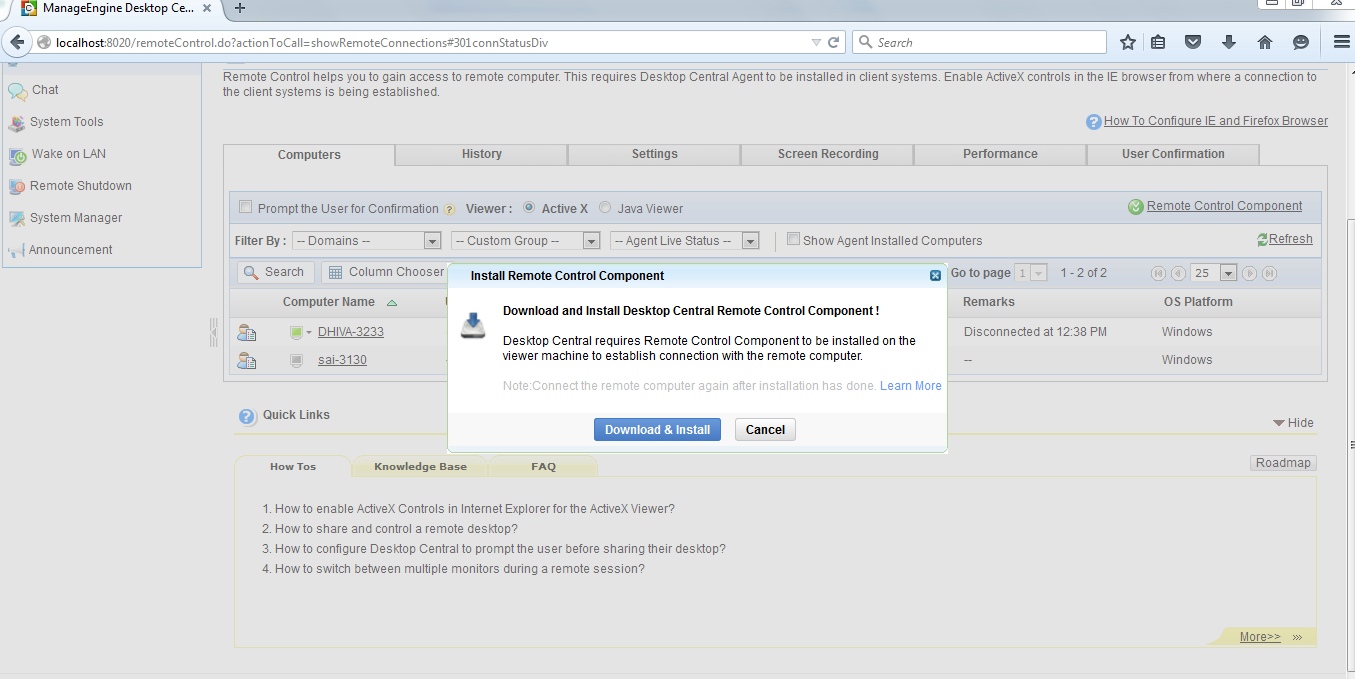1355x679 pixels.
Task: Switch to the Performance tab
Action: (x=1000, y=154)
